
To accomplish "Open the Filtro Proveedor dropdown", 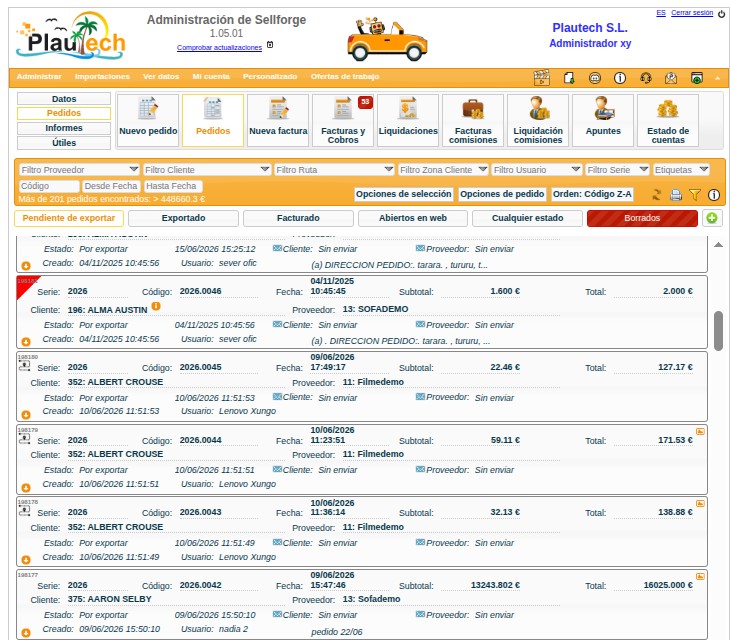I will click(x=79, y=170).
